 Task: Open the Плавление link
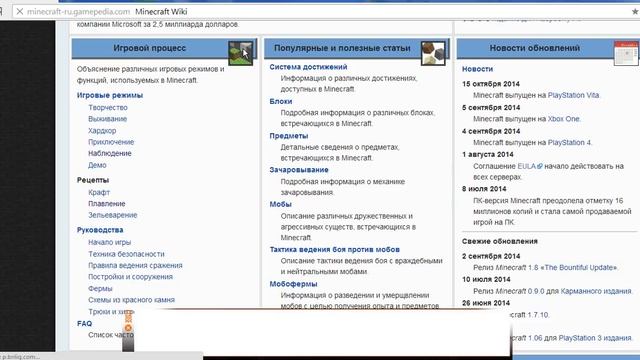click(107, 204)
